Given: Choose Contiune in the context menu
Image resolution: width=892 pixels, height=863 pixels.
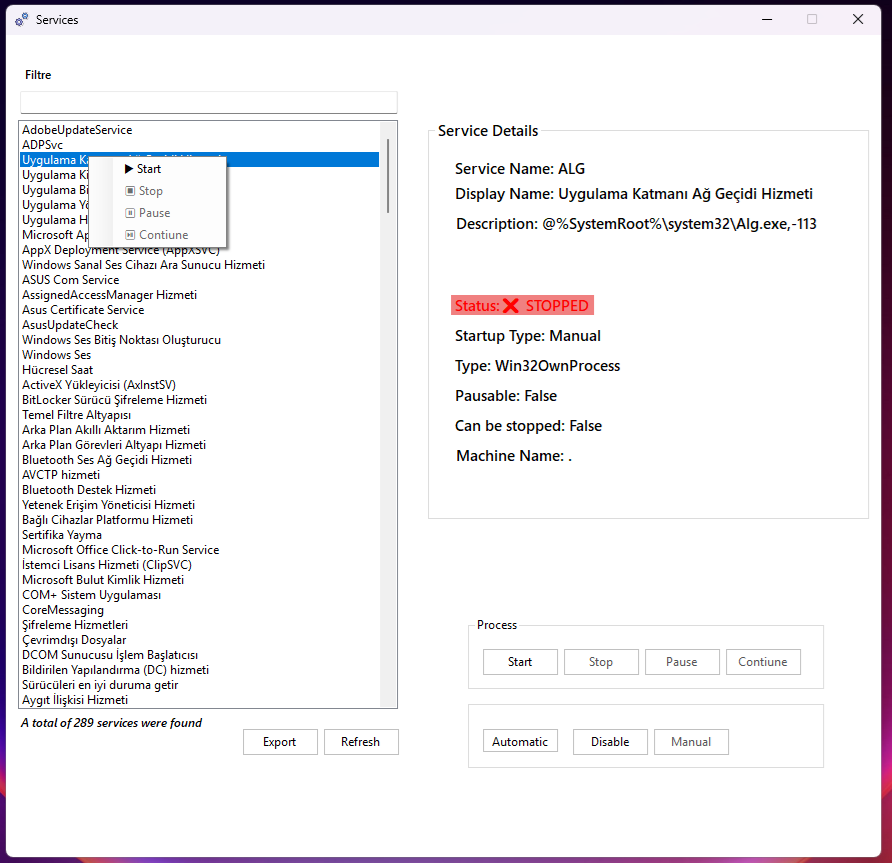Looking at the screenshot, I should pyautogui.click(x=158, y=235).
